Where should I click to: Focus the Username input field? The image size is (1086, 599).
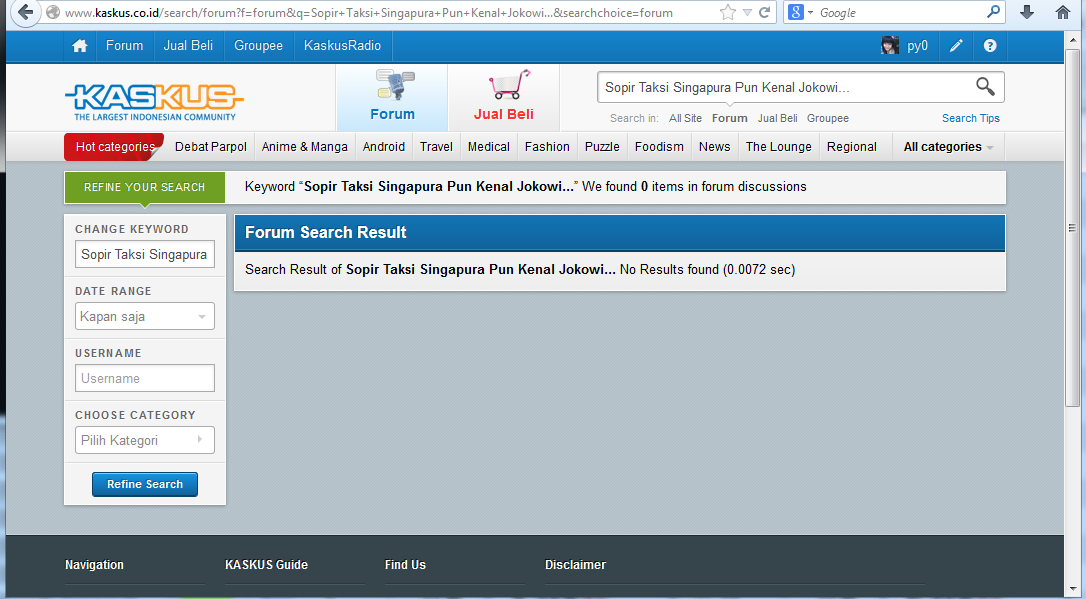pyautogui.click(x=145, y=378)
